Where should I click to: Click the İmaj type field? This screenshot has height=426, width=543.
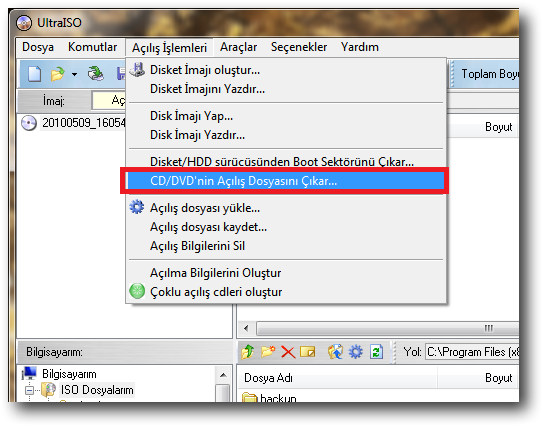click(109, 100)
